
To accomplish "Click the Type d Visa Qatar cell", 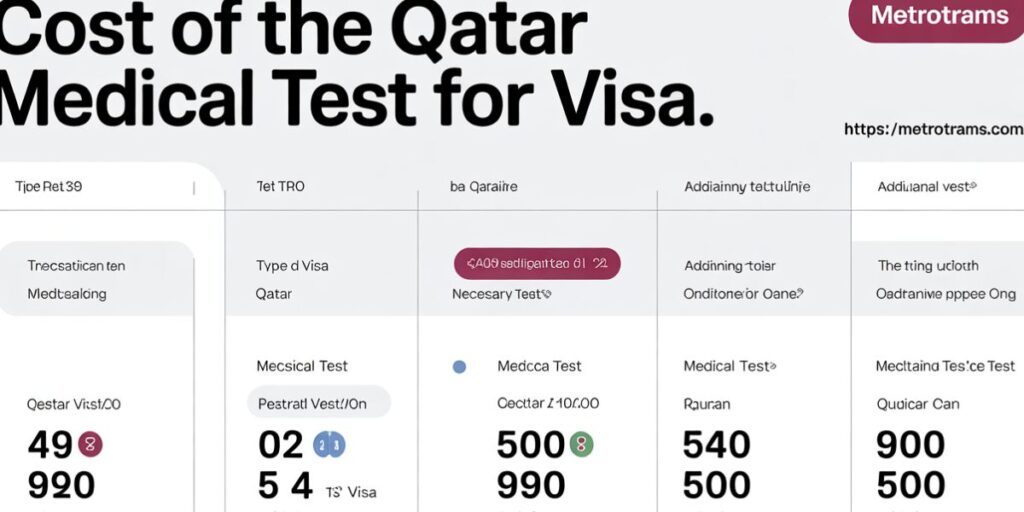I will point(292,280).
